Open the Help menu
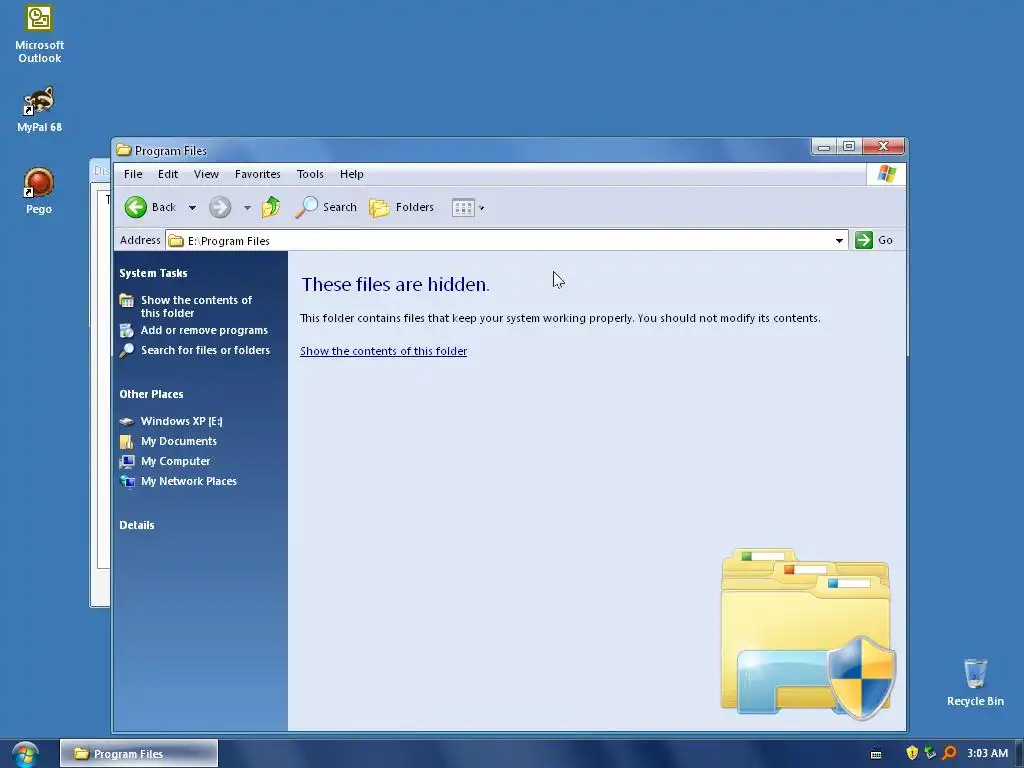 [x=351, y=174]
